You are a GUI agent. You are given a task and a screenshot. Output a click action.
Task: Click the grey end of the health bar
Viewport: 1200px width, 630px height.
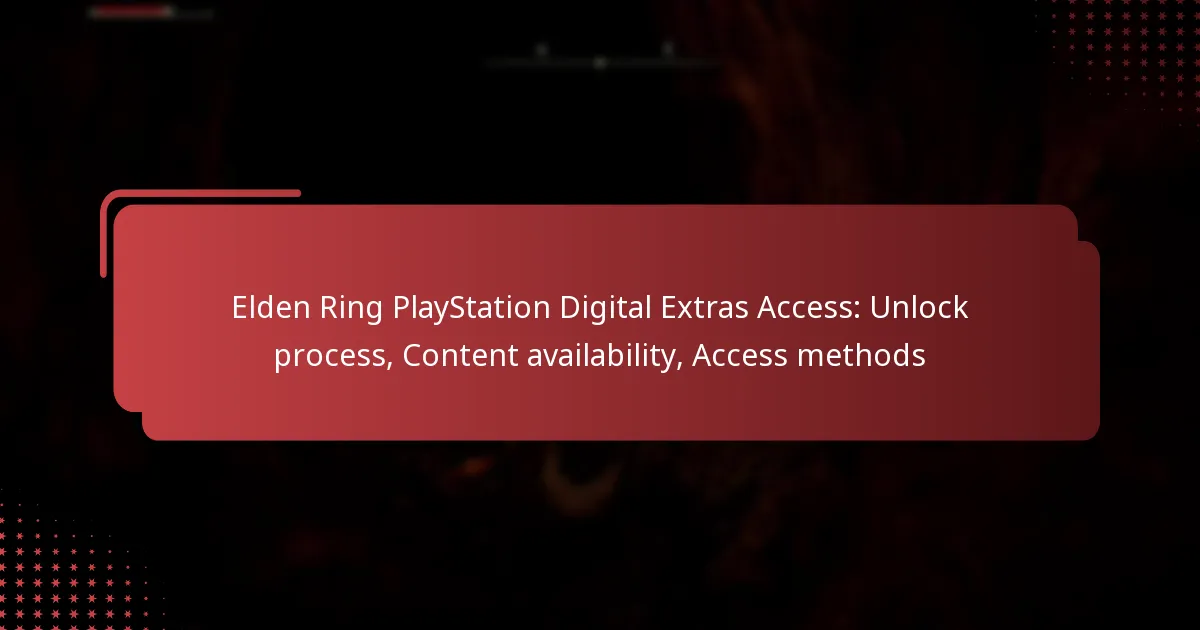194,14
